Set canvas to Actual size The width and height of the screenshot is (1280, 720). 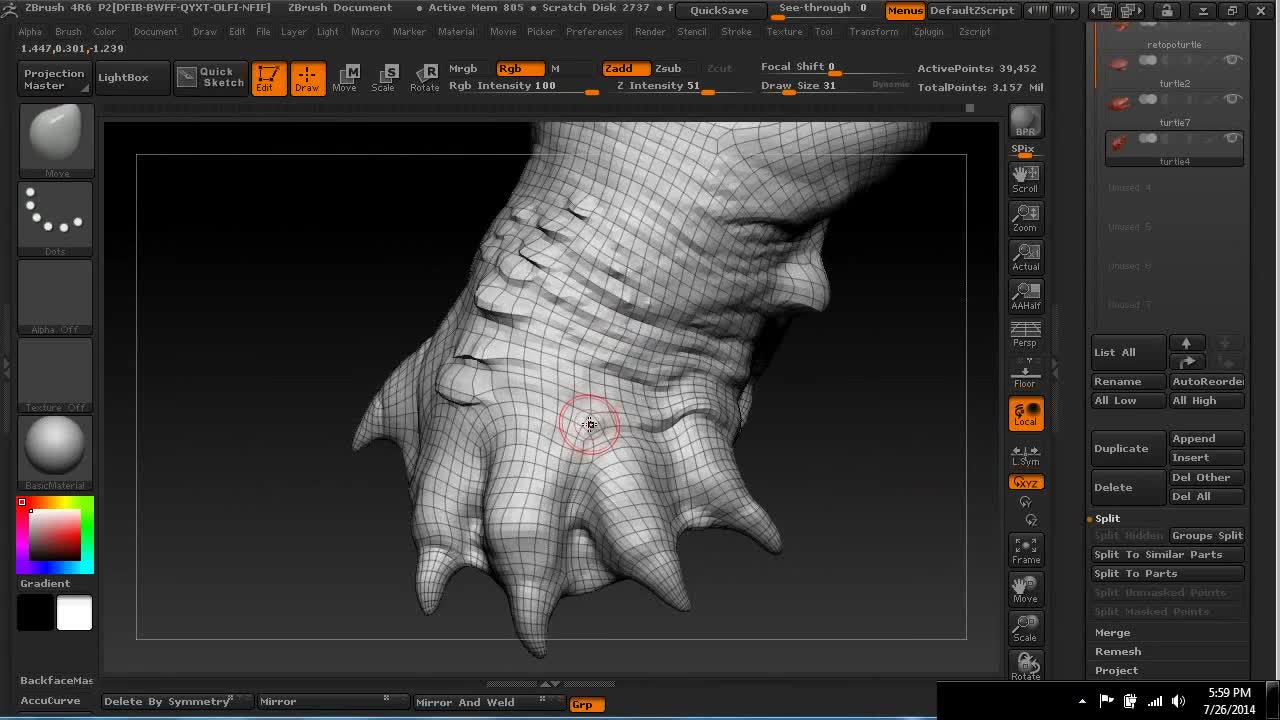1025,256
